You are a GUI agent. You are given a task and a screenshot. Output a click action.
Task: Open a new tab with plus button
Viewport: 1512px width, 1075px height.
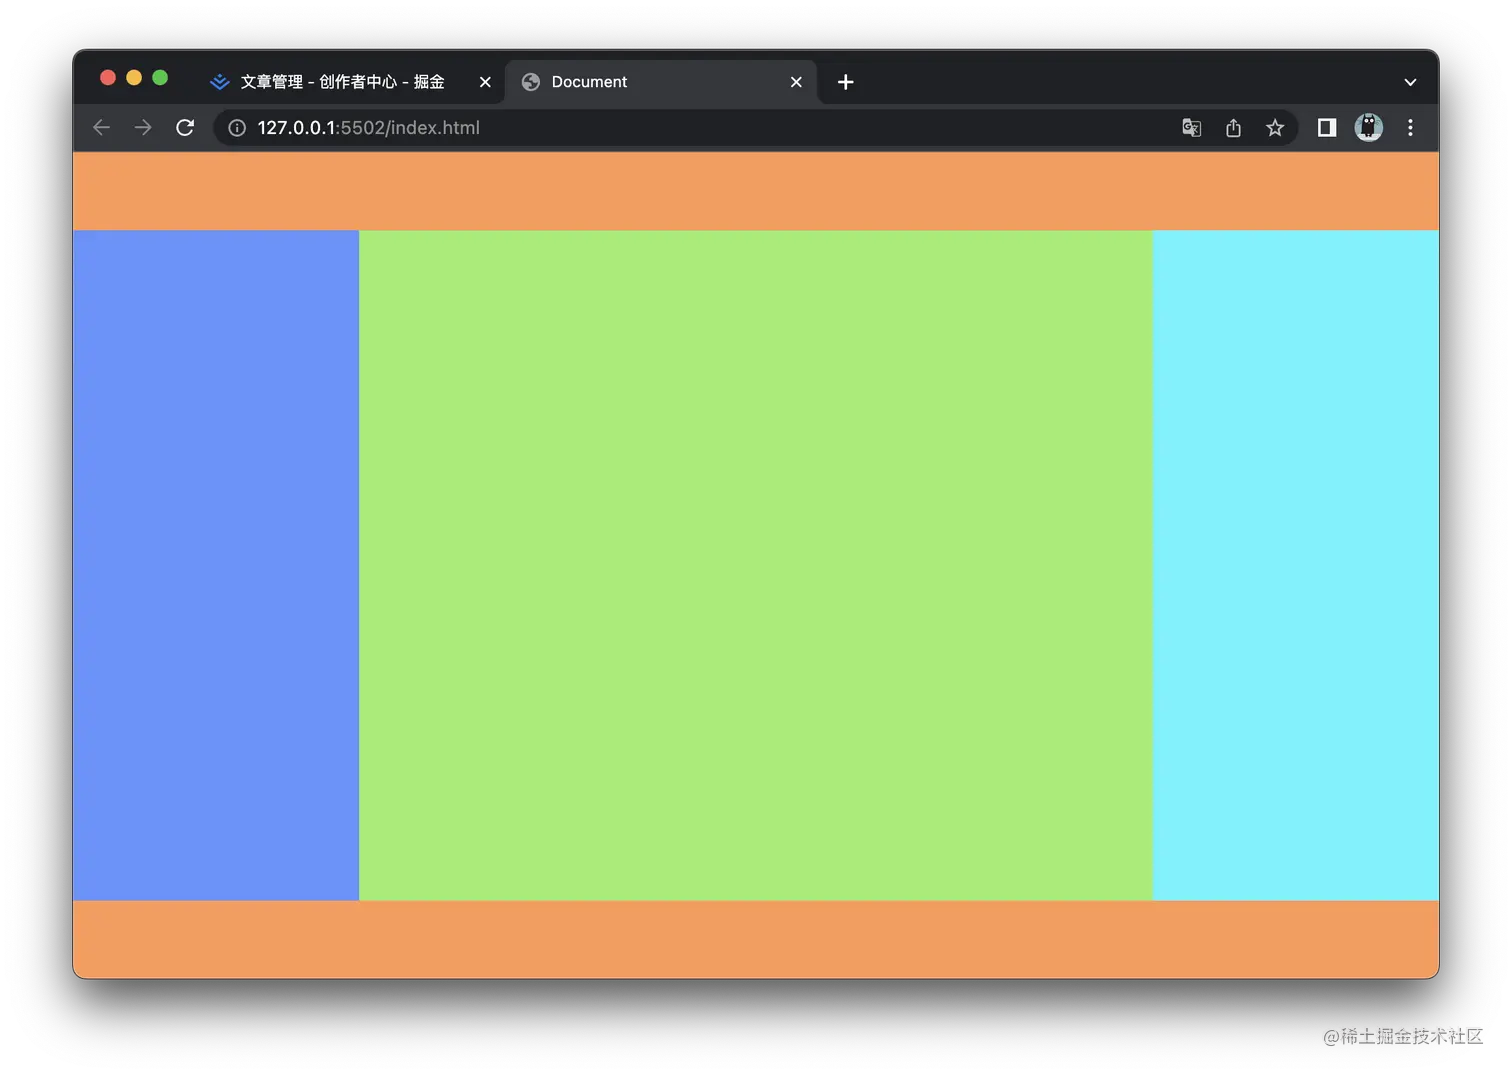846,82
